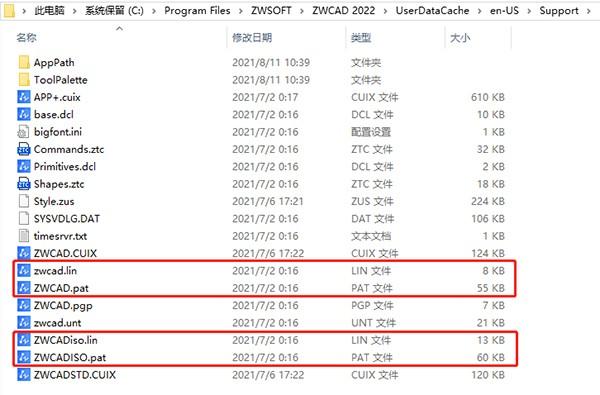Select the file name ZWCAD.pat
600x395 pixels.
tap(61, 288)
